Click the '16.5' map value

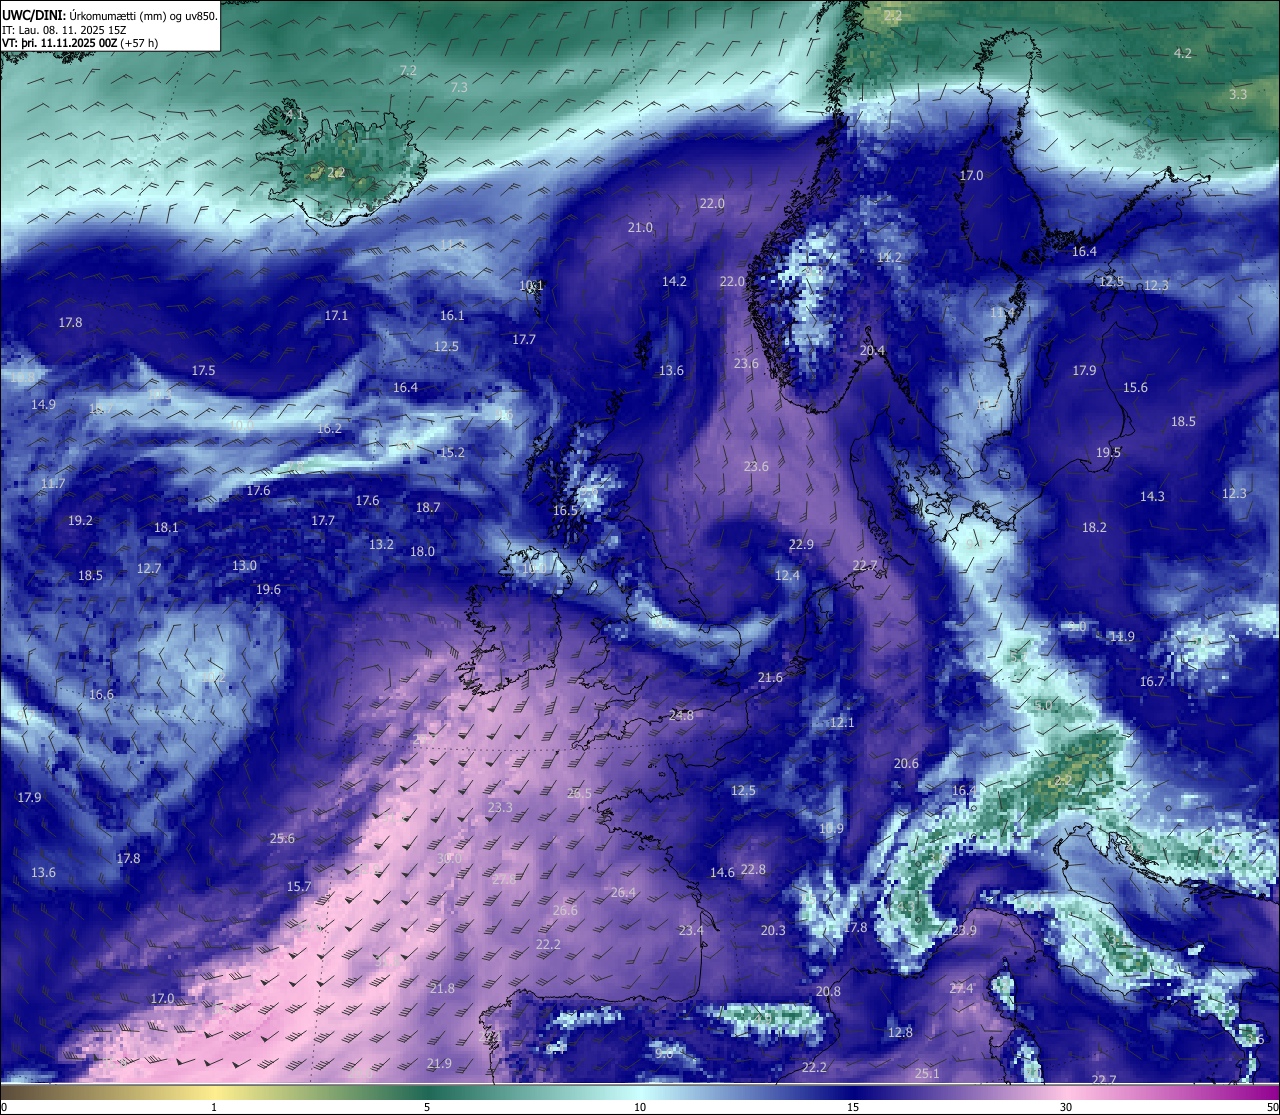click(x=565, y=510)
